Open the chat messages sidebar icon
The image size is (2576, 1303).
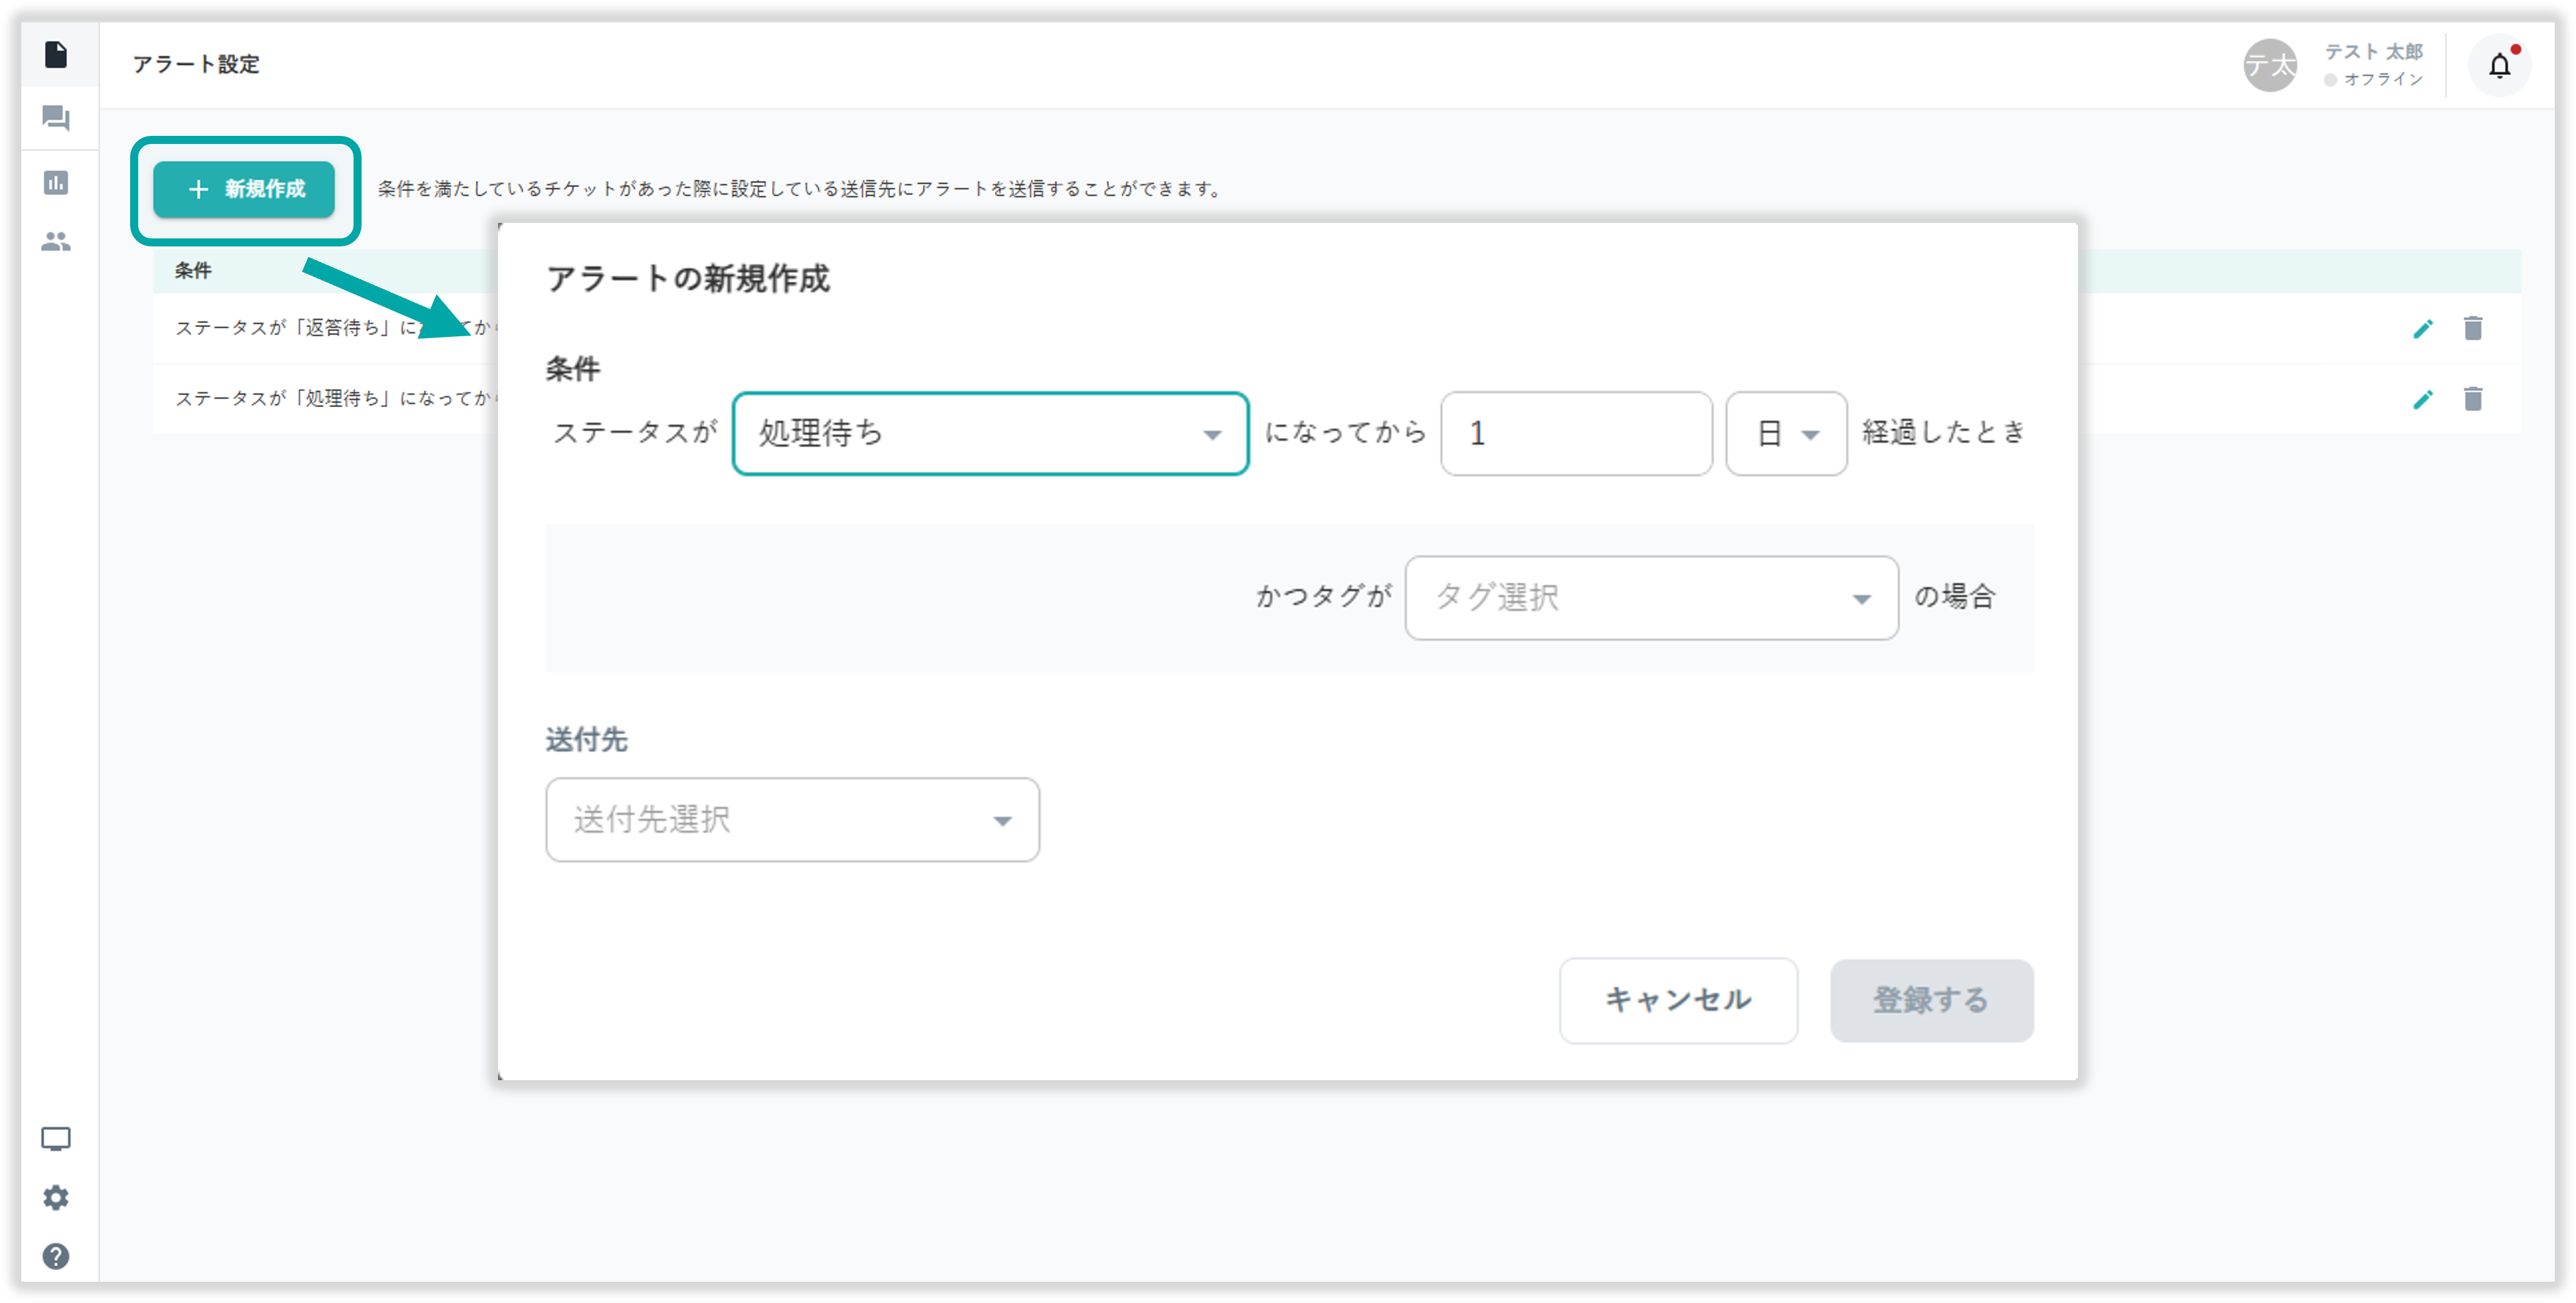click(x=56, y=118)
